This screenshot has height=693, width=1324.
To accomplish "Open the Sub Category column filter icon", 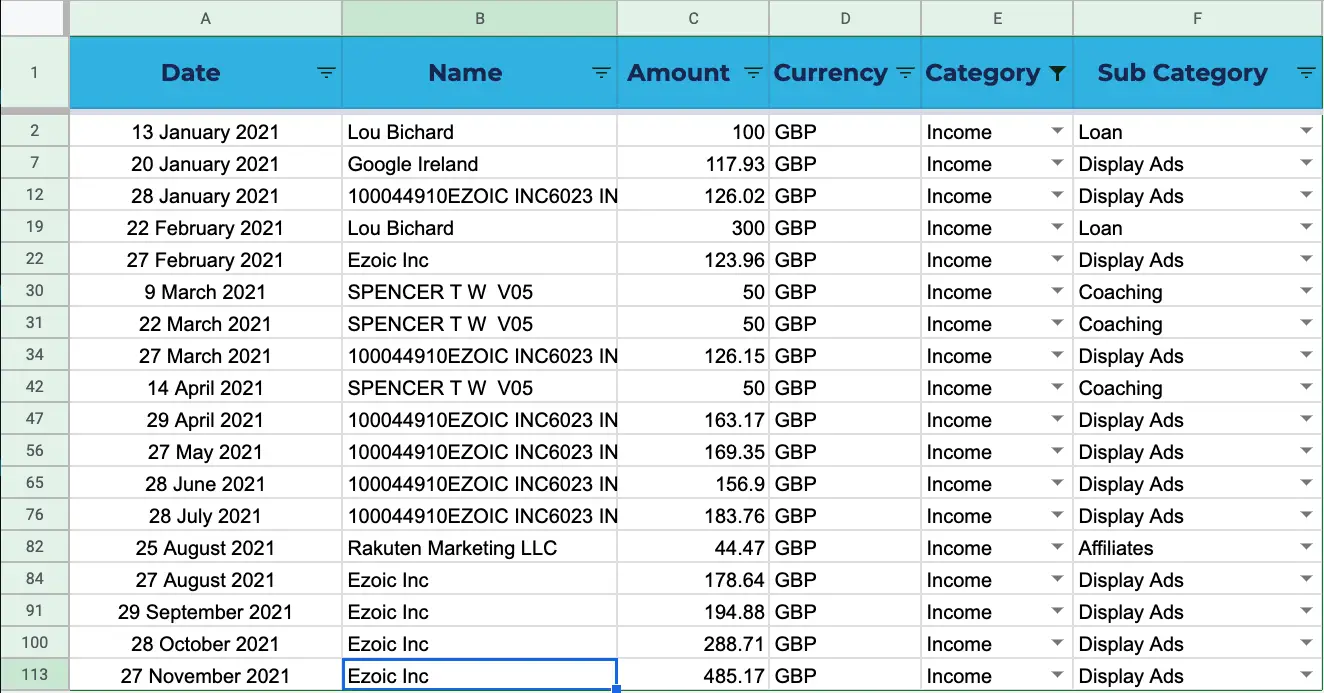I will click(1308, 72).
